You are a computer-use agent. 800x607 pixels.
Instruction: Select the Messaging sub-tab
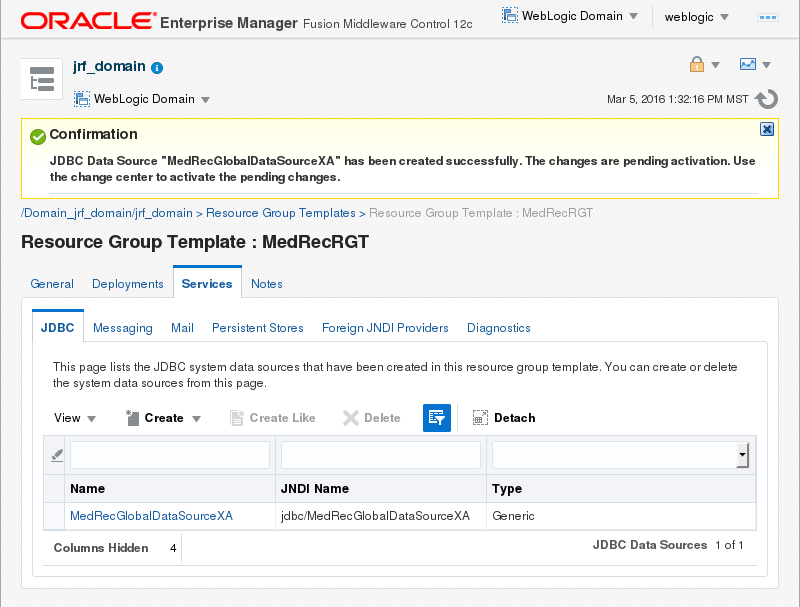pos(123,328)
